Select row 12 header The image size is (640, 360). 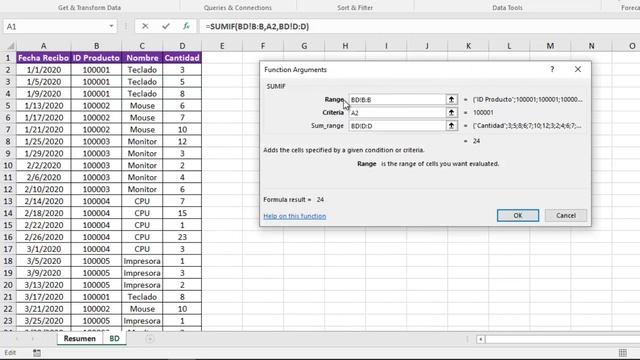[8, 189]
